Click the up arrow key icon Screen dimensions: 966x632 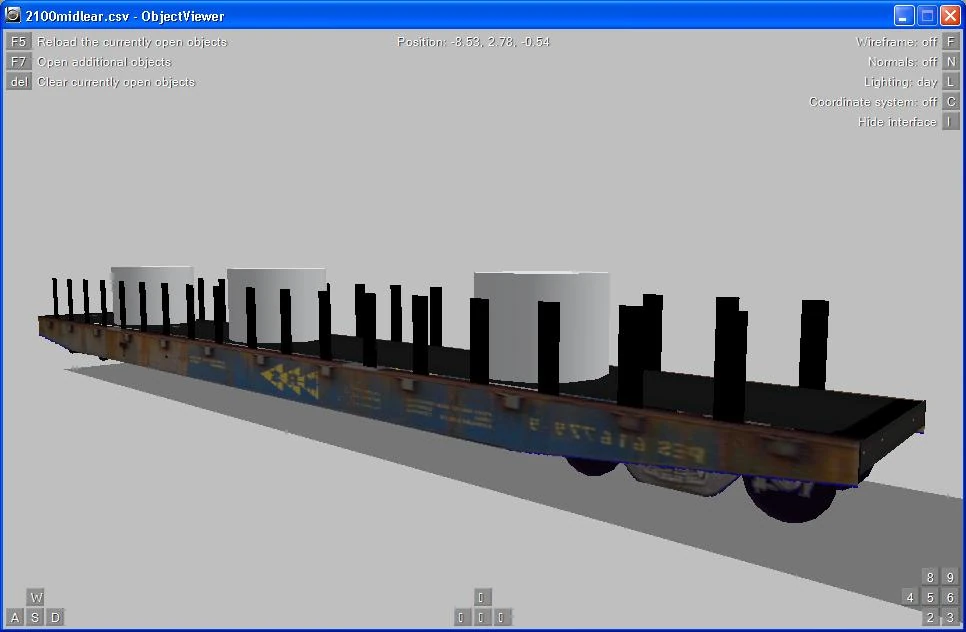click(x=481, y=597)
